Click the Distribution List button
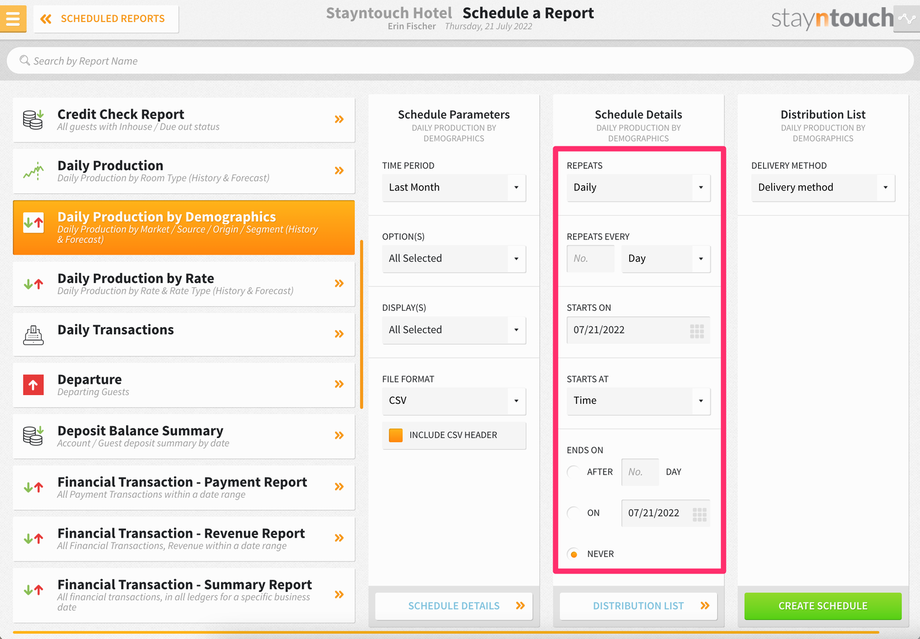This screenshot has width=920, height=639. click(638, 606)
